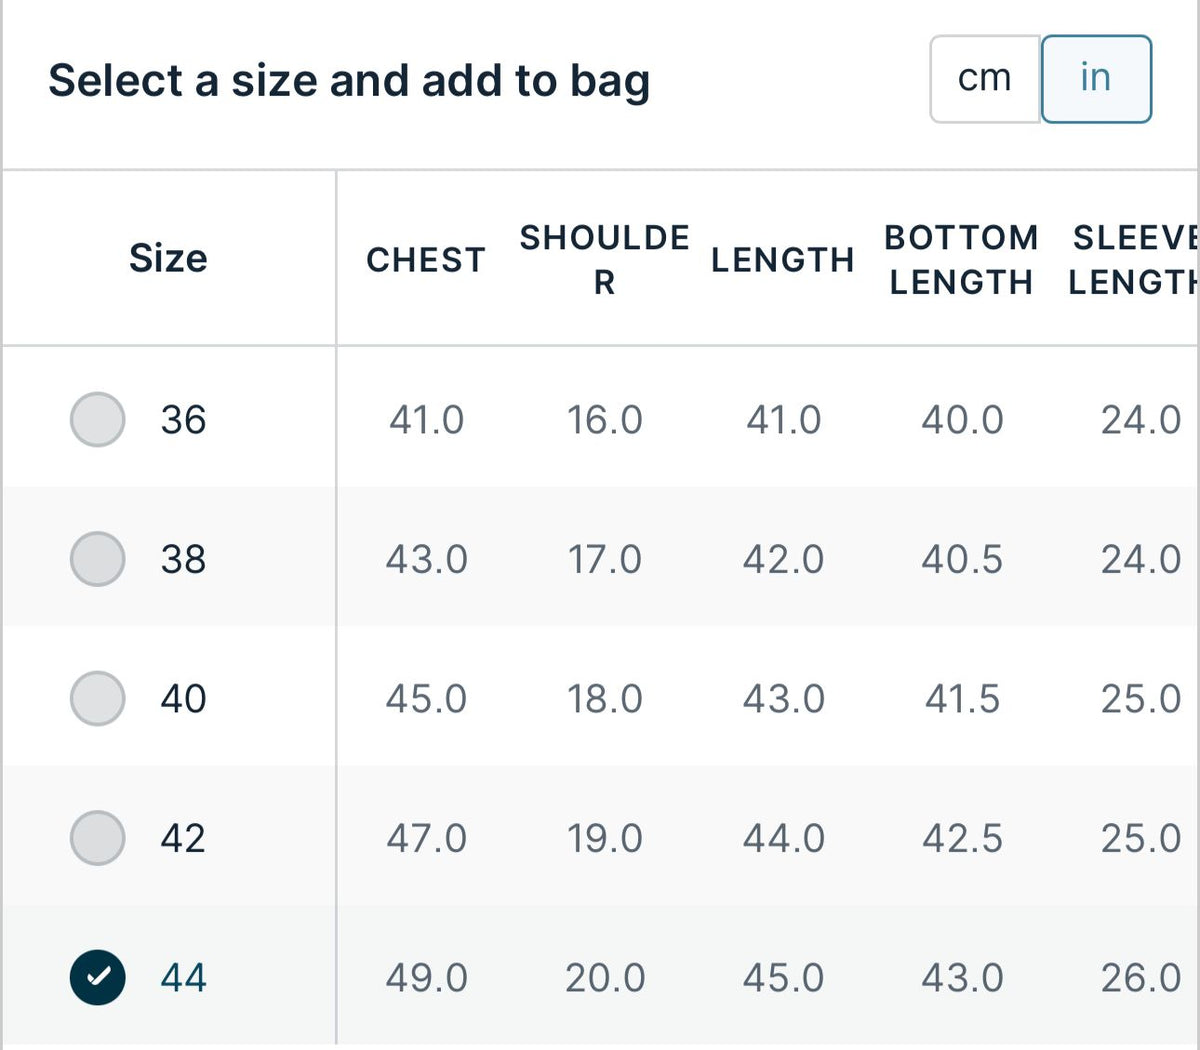Switch measurement units to cm

985,79
